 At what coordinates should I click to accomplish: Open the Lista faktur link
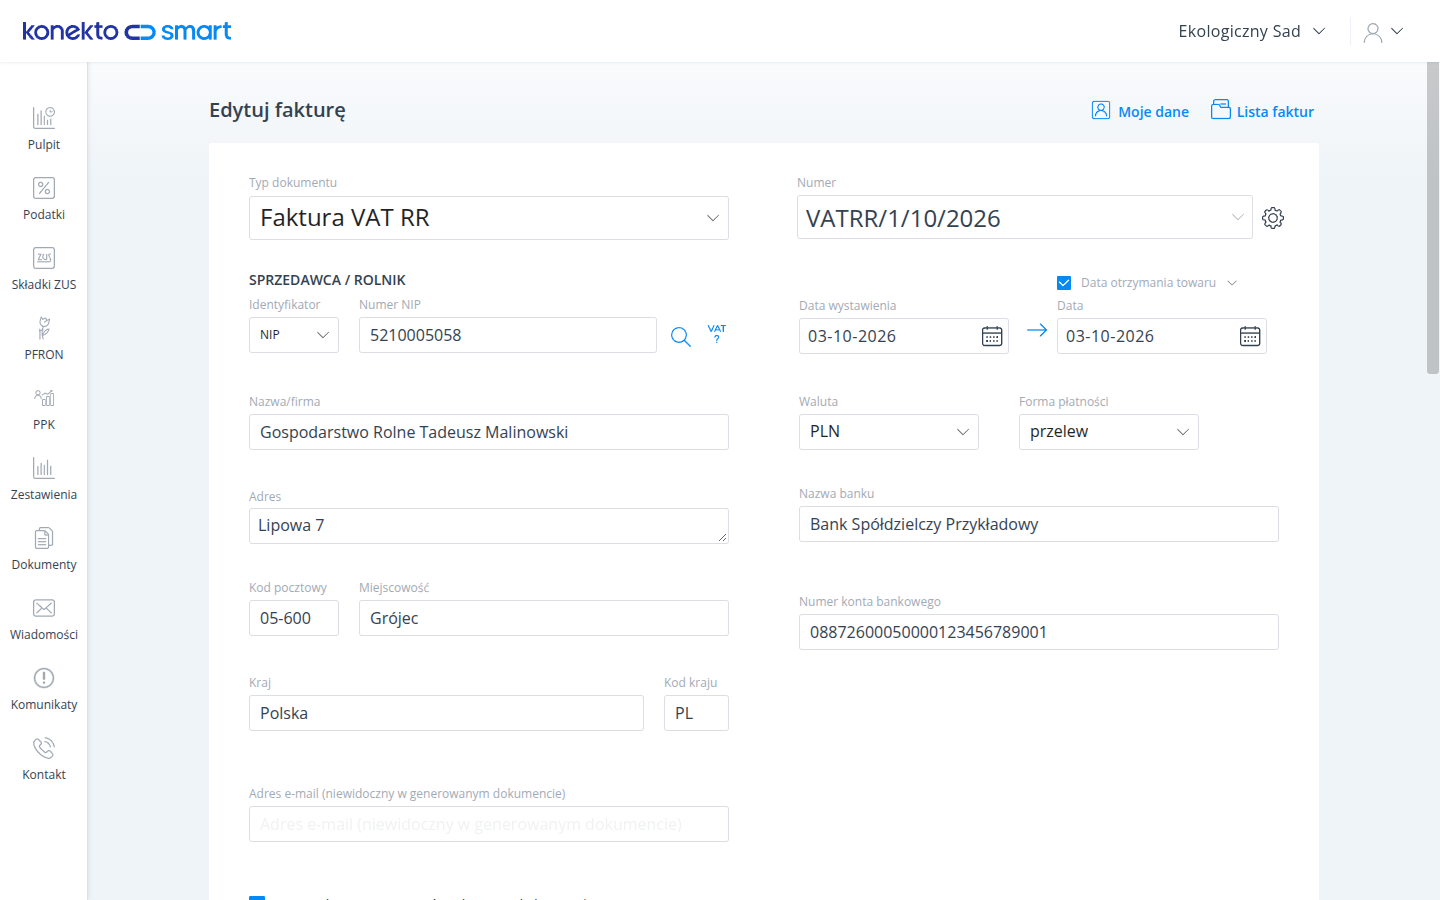pos(1262,111)
